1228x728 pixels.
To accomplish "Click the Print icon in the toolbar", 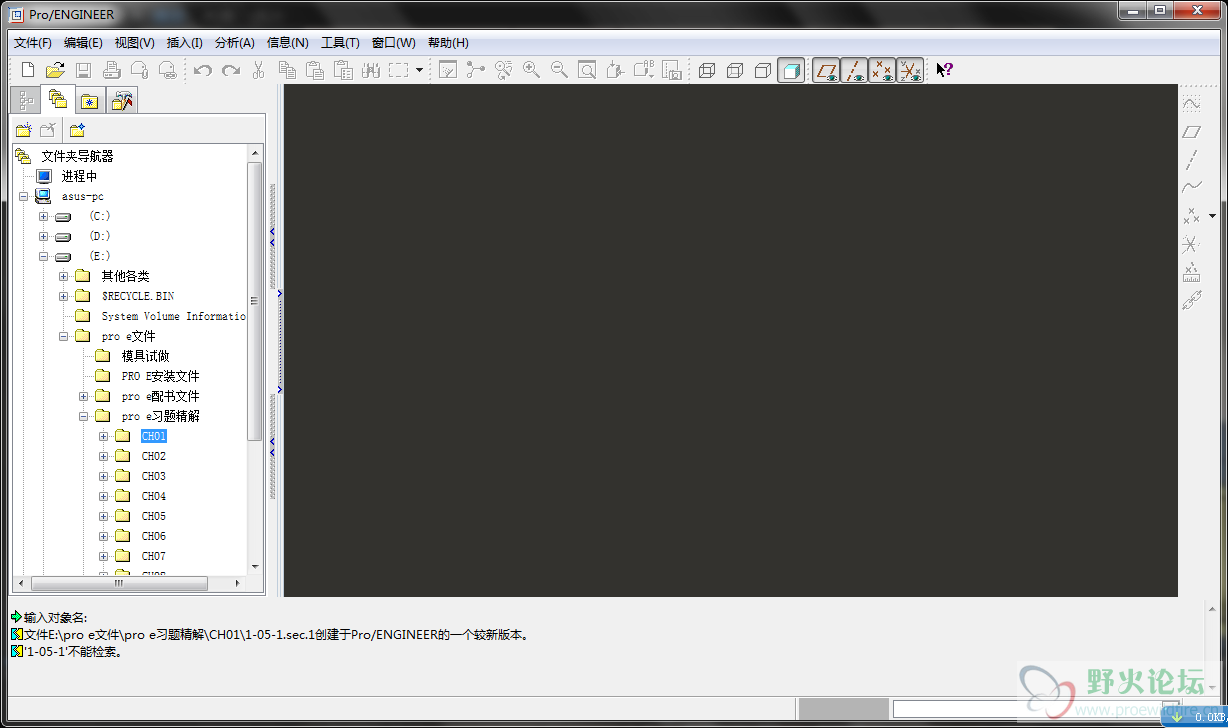I will coord(111,70).
